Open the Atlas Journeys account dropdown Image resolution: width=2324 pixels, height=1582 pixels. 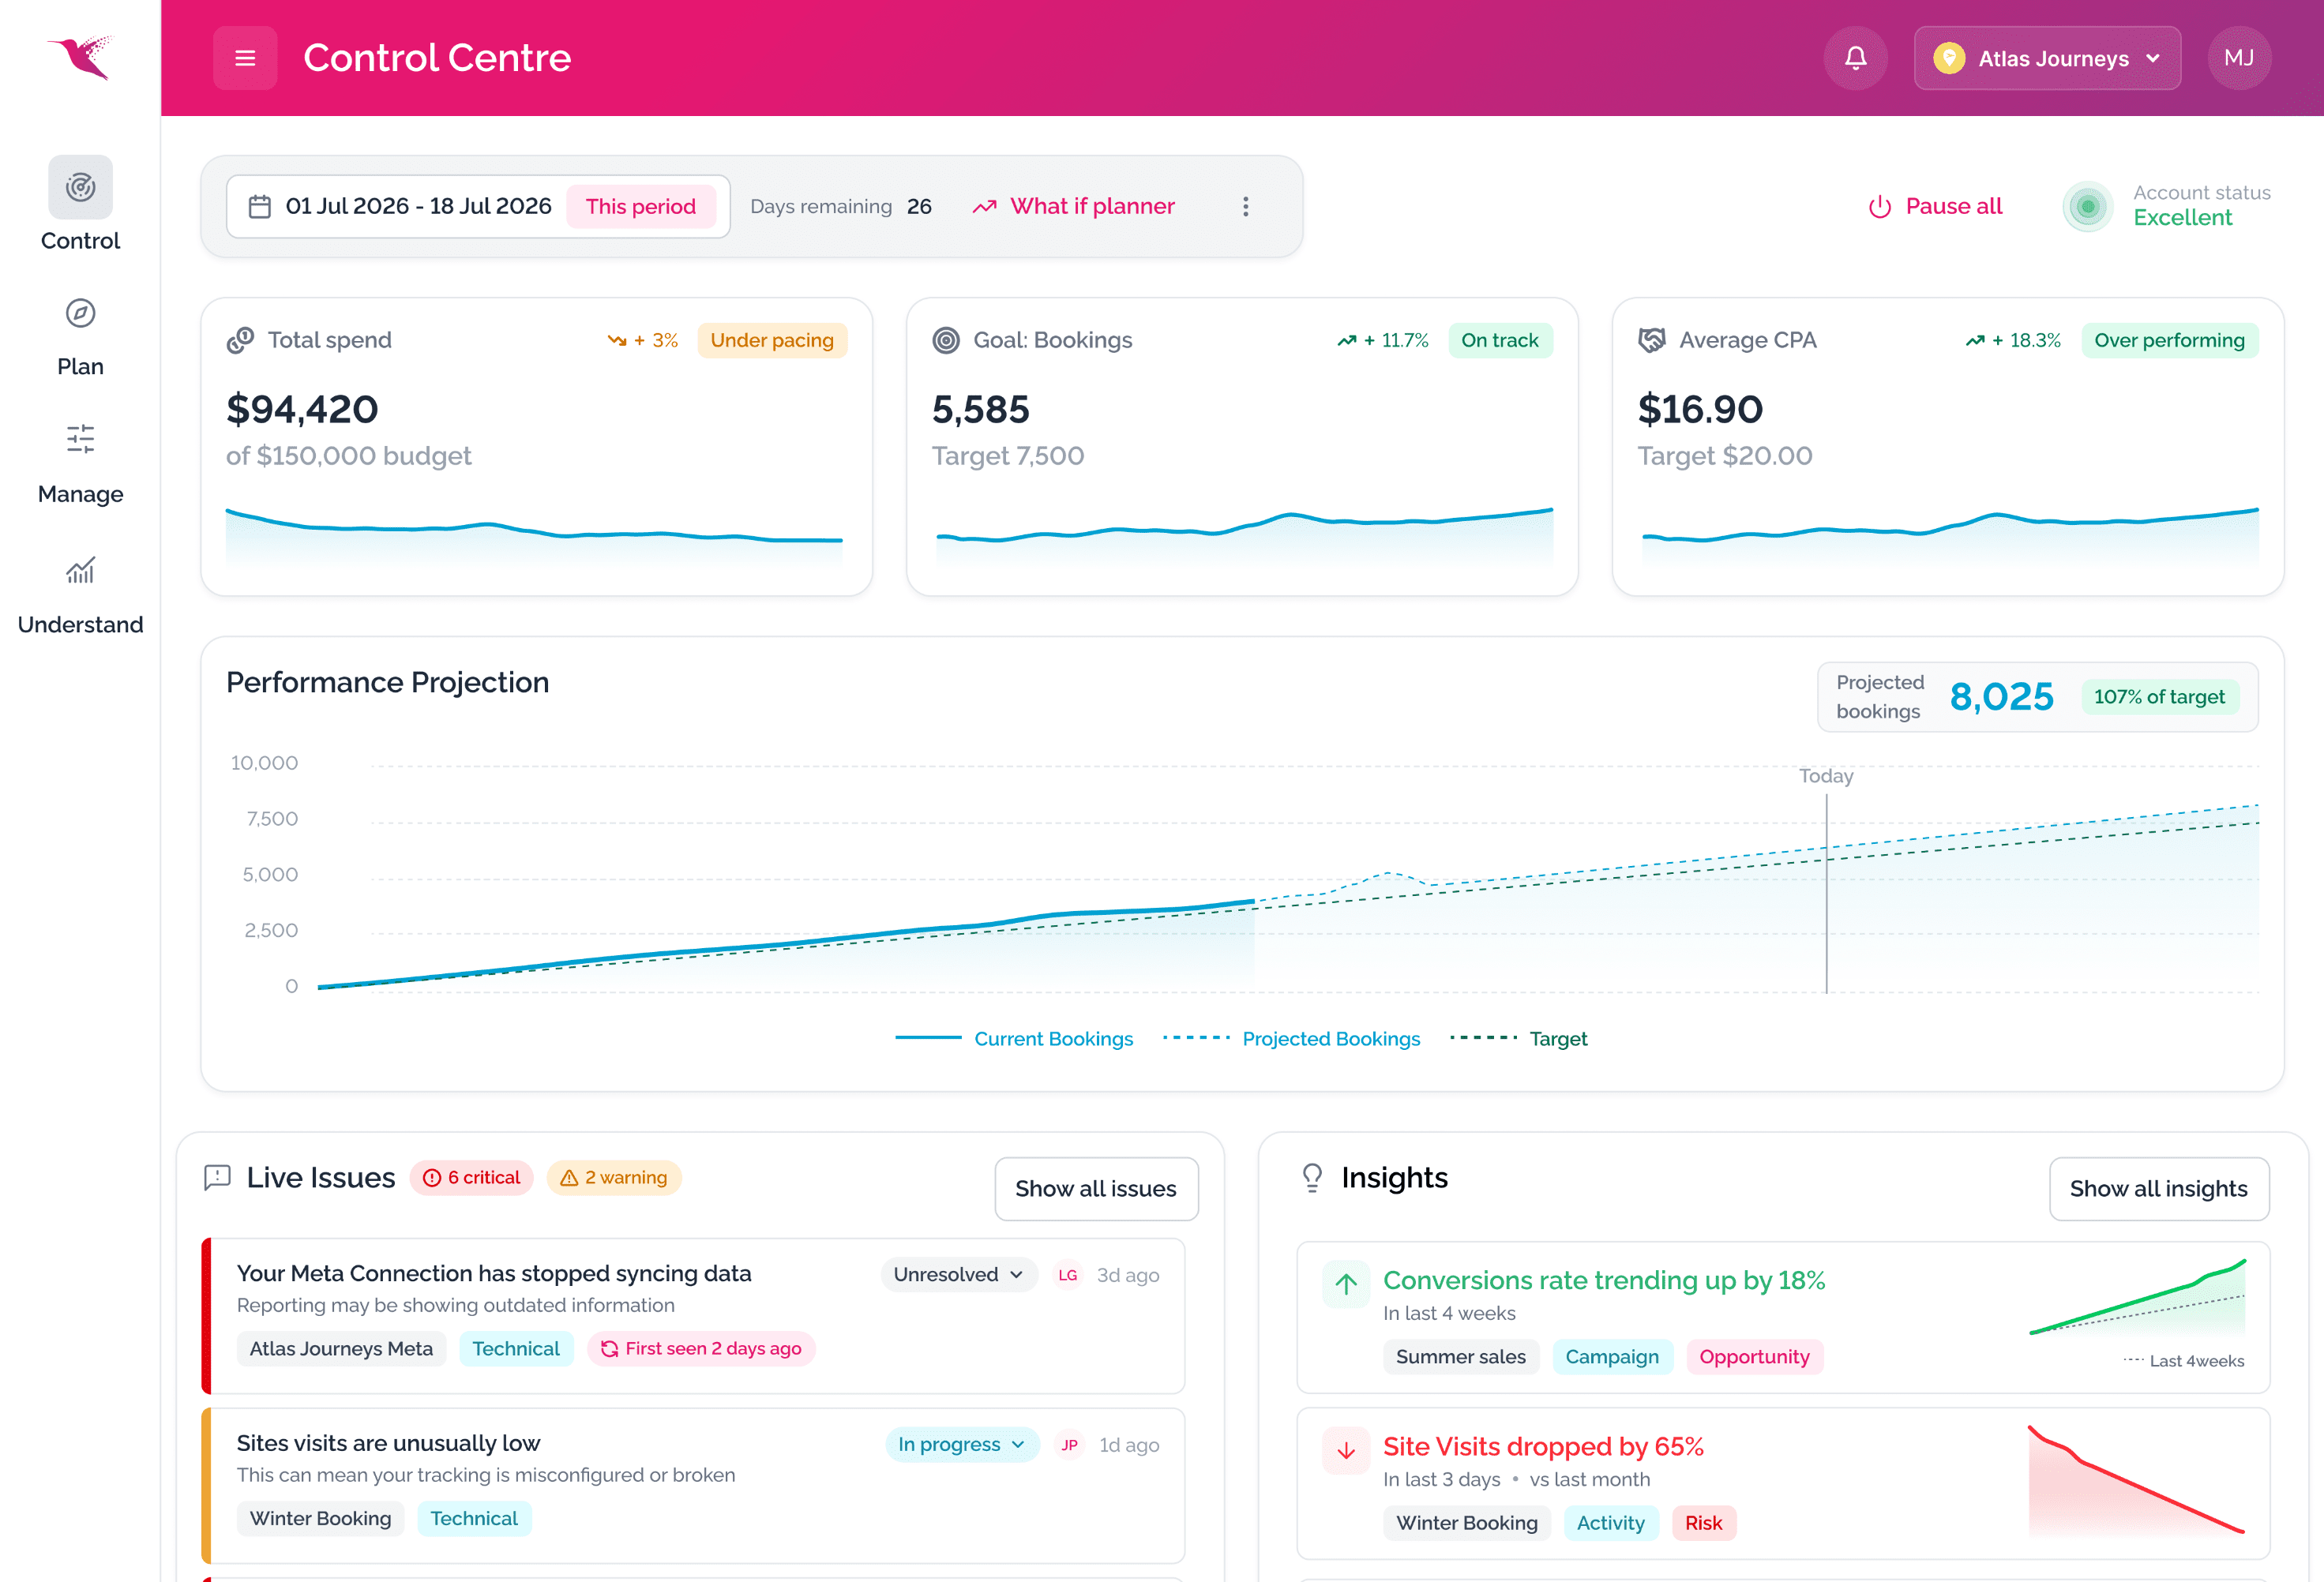pyautogui.click(x=2047, y=58)
